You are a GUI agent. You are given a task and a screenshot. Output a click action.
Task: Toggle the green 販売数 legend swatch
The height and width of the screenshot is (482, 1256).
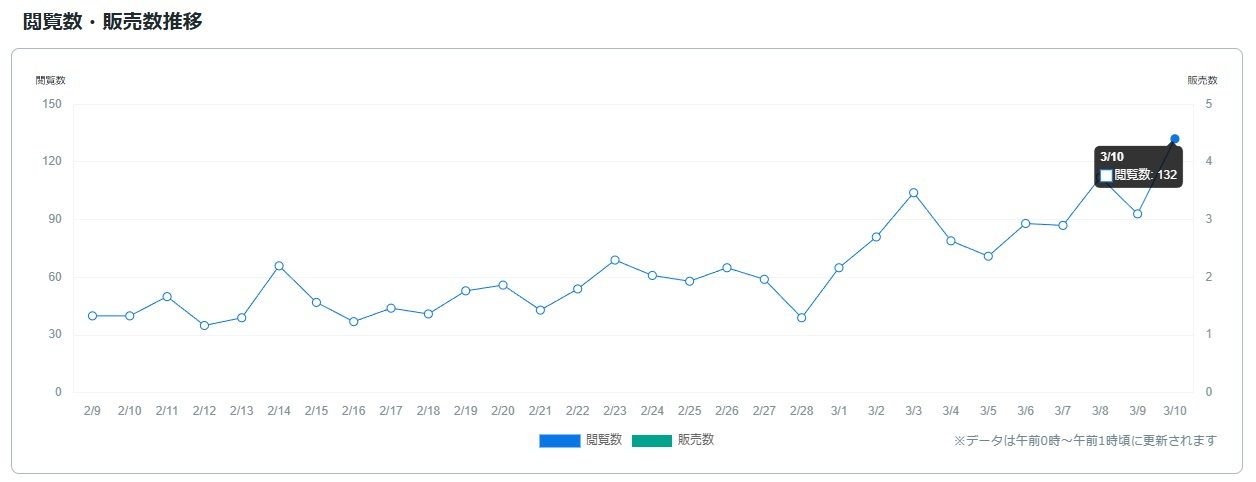click(x=652, y=440)
